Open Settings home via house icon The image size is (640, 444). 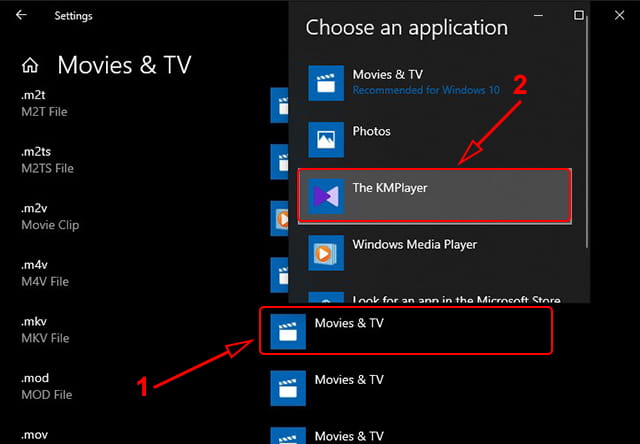point(30,65)
